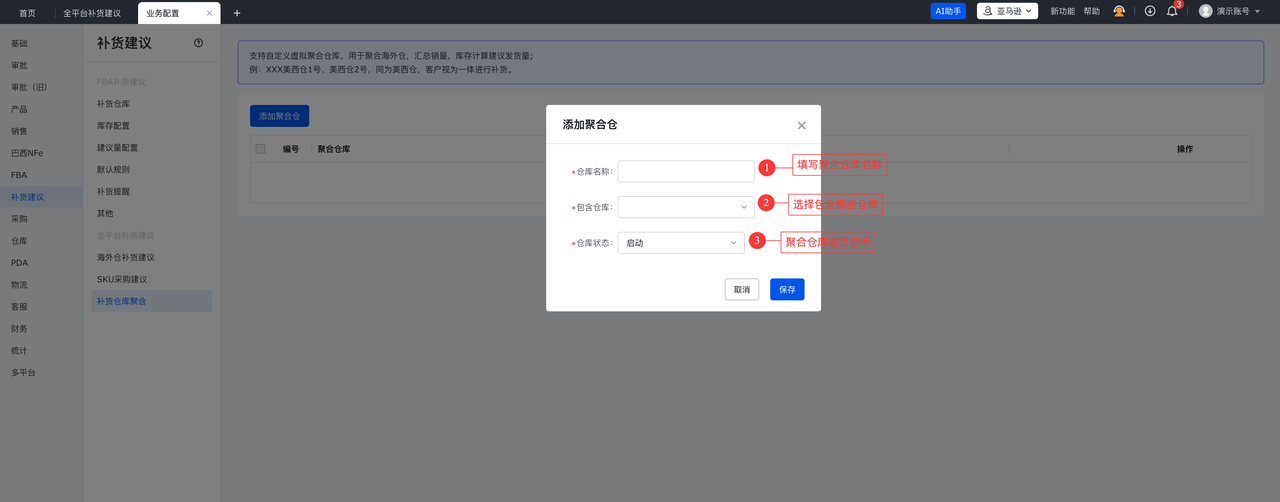This screenshot has width=1280, height=502.
Task: Open the 亚马逊 platform selector
Action: (1007, 11)
